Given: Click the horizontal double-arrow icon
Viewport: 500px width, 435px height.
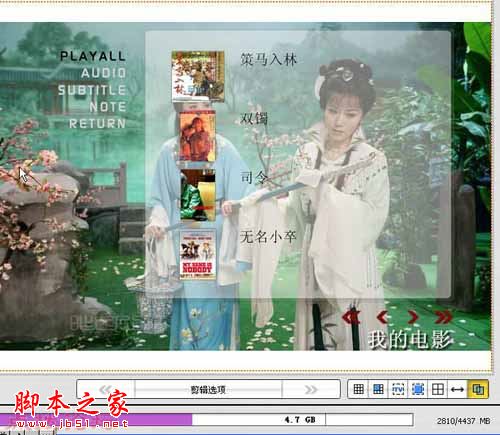Looking at the screenshot, I should pos(457,389).
